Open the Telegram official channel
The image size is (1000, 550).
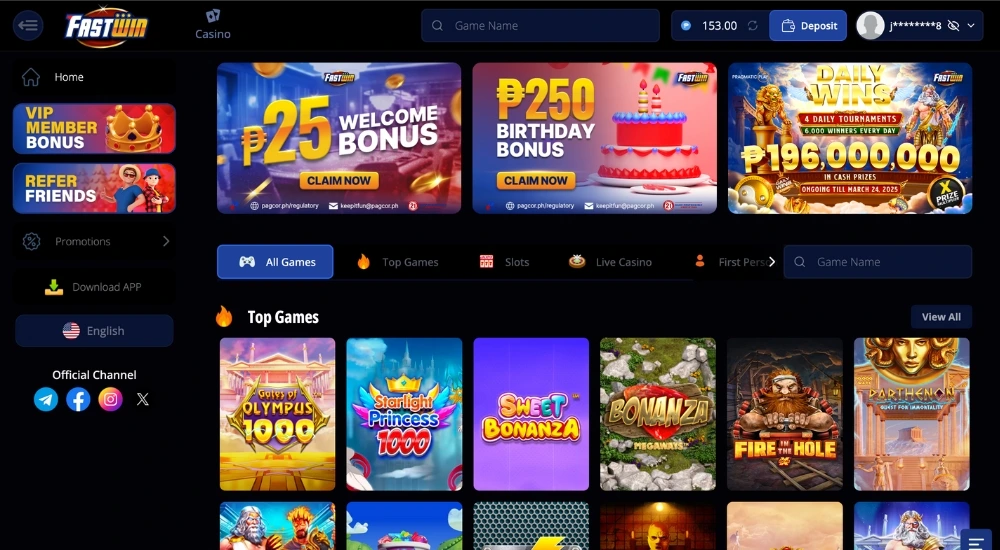coord(46,399)
